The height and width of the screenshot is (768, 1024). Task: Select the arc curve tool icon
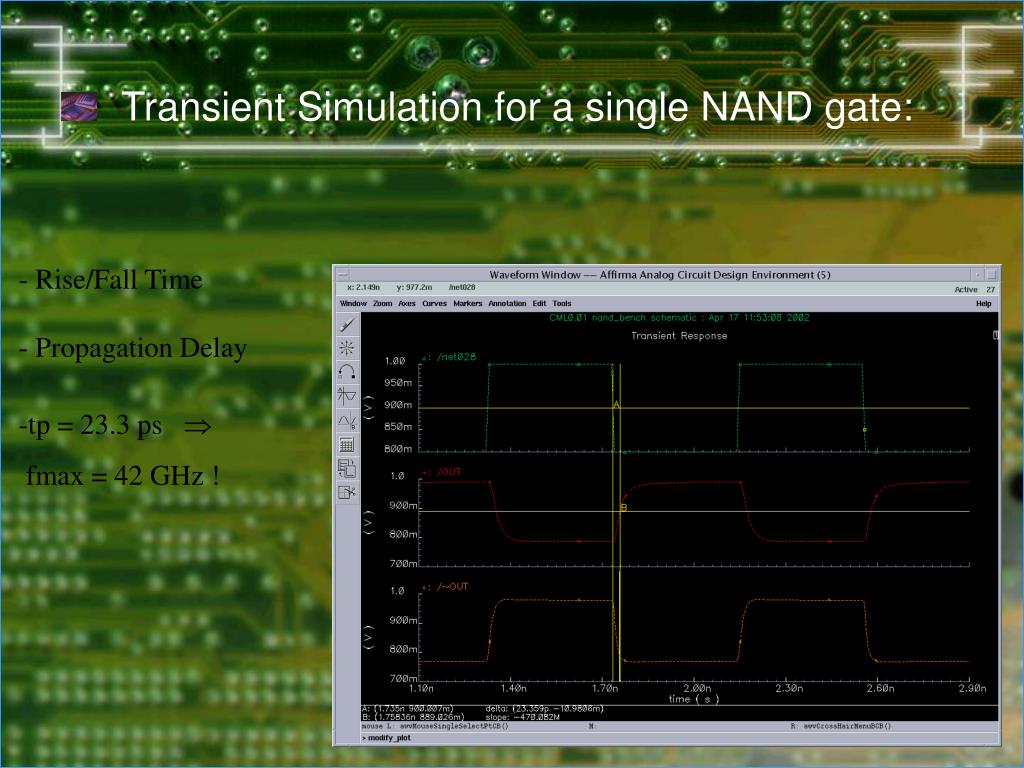347,372
